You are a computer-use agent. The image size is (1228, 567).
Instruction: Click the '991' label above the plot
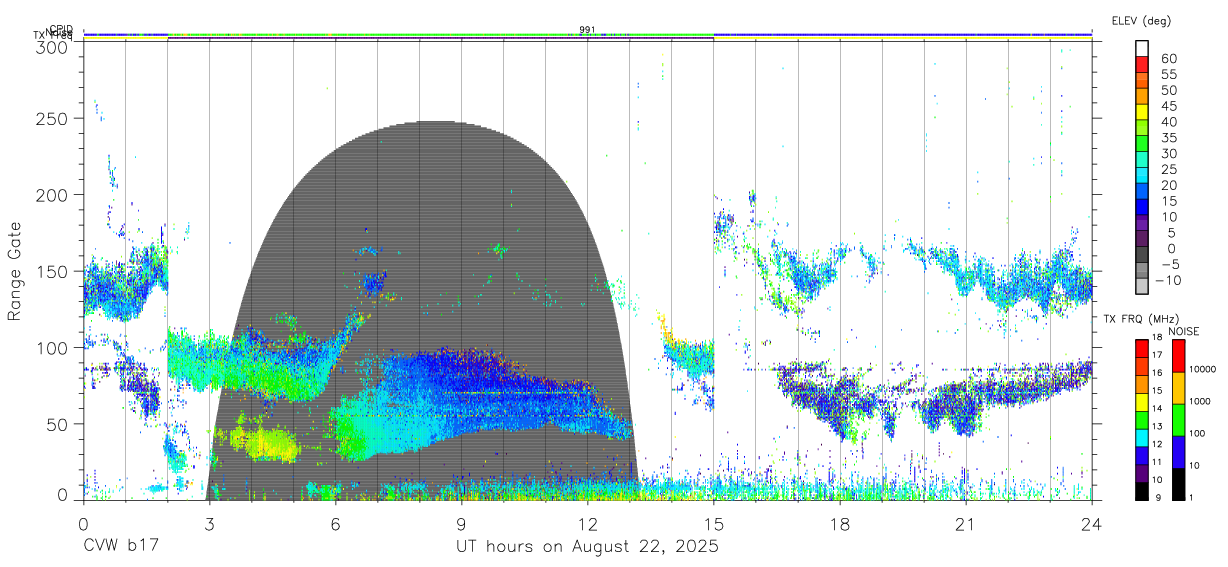587,30
